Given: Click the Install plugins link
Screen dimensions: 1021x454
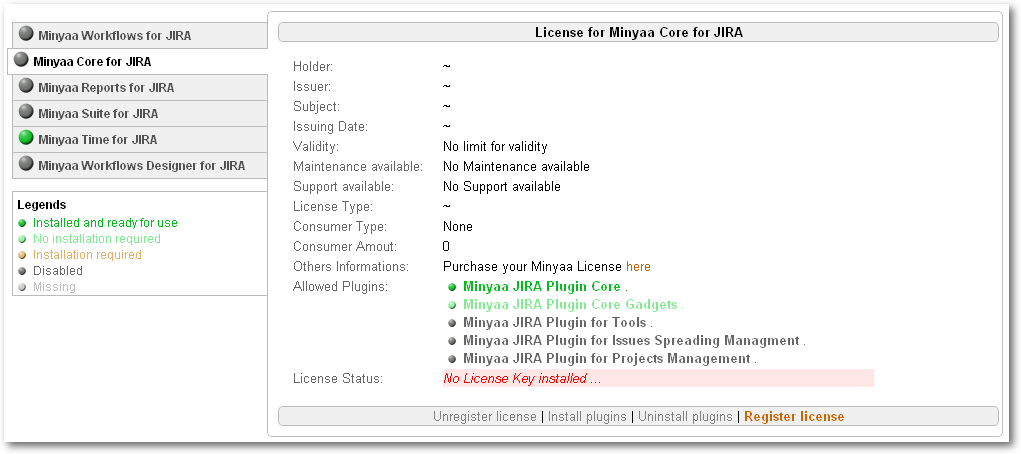Looking at the screenshot, I should tap(587, 416).
